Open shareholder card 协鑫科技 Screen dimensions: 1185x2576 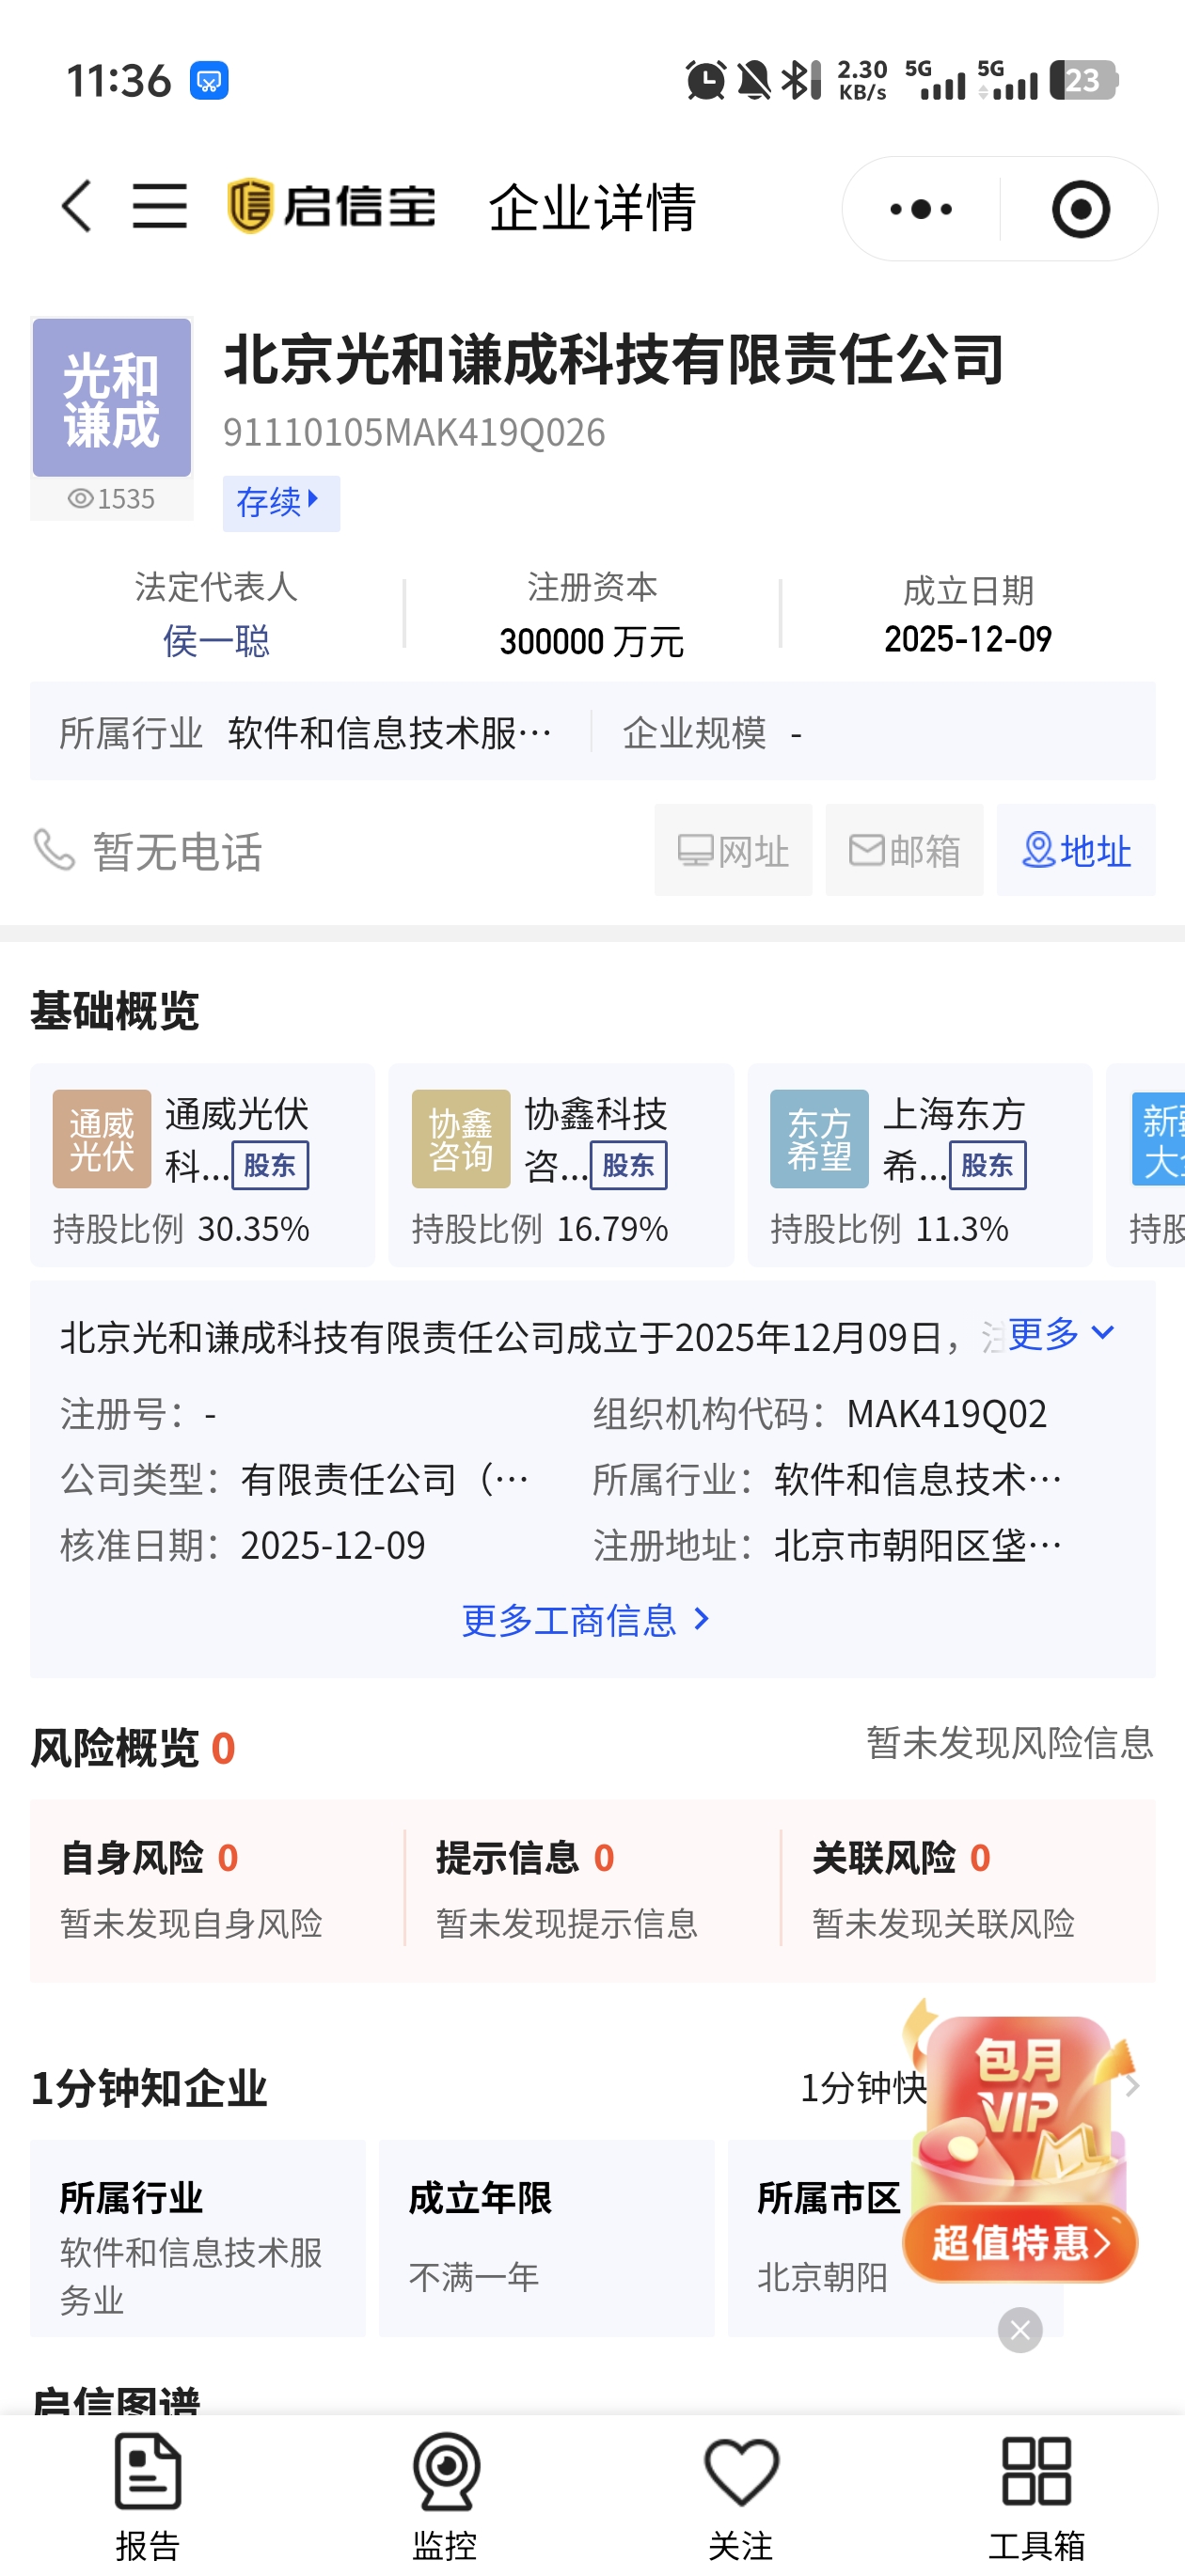click(561, 1165)
